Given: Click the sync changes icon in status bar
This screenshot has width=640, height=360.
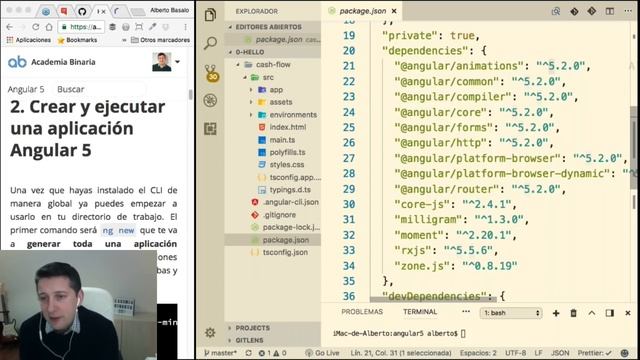Looking at the screenshot, I should coord(249,353).
